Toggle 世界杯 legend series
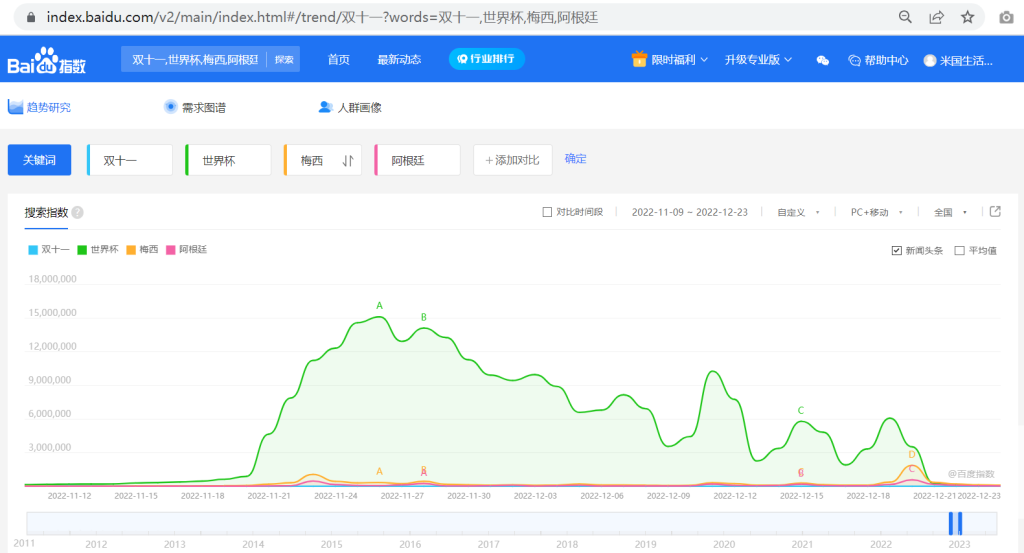Image resolution: width=1024 pixels, height=553 pixels. pos(98,249)
